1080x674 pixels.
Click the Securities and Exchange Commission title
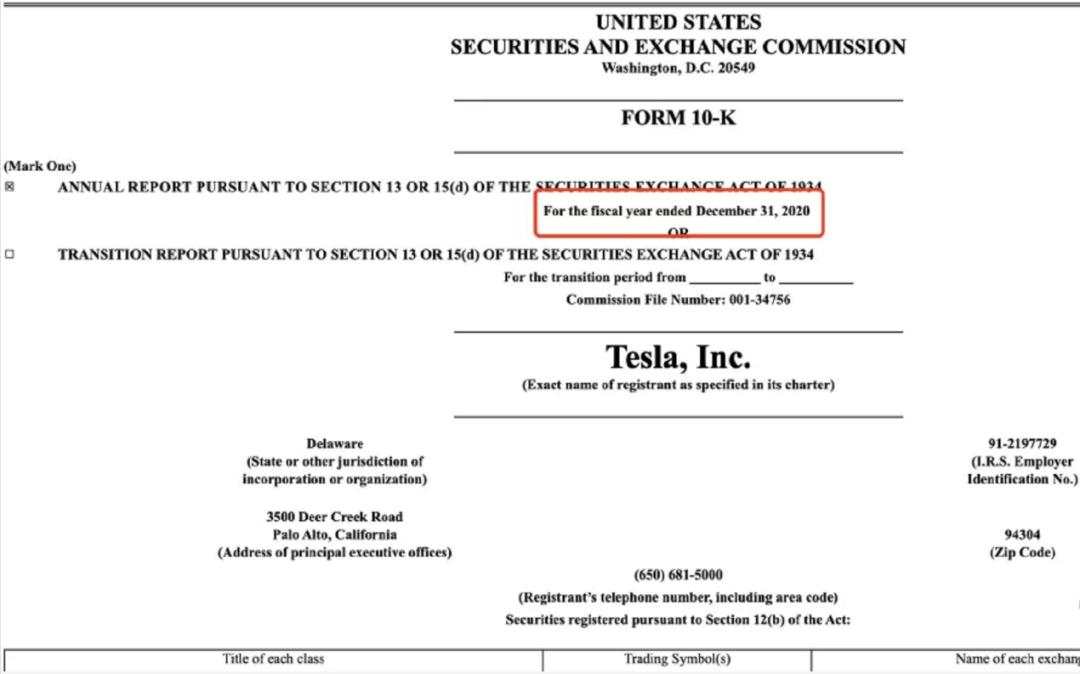tap(678, 47)
